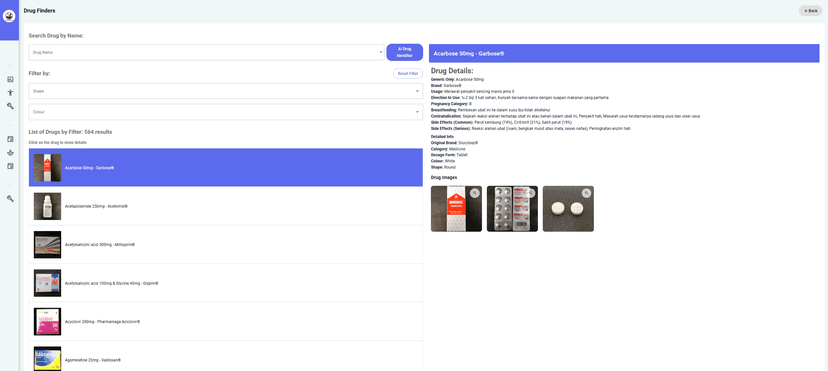Click the 'Pregnancy Category: B' line
This screenshot has width=828, height=371.
(451, 104)
